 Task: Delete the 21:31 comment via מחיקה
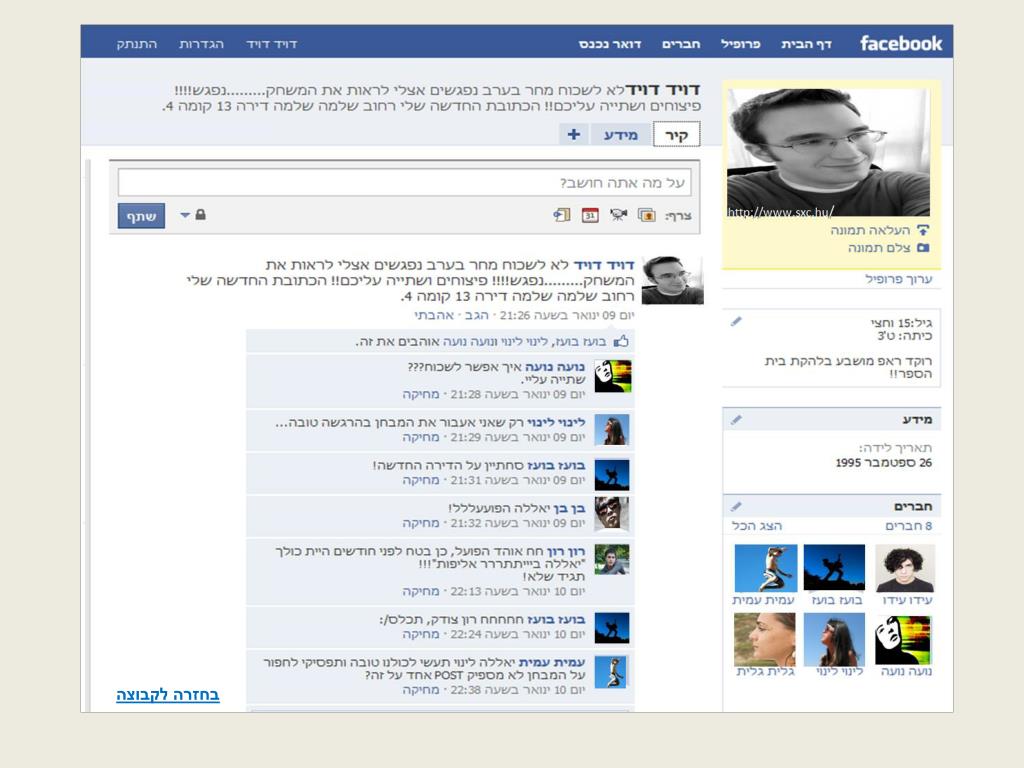[421, 480]
